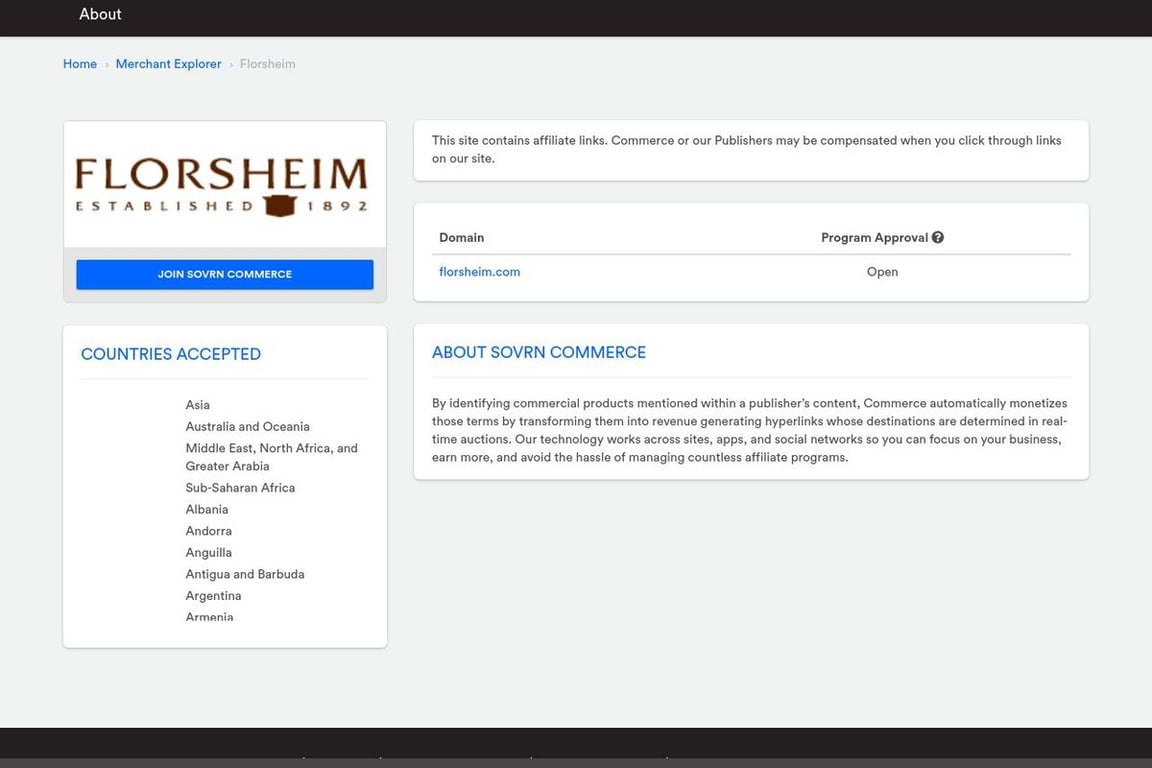Go to Home via the breadcrumb
The image size is (1152, 768).
(x=80, y=64)
